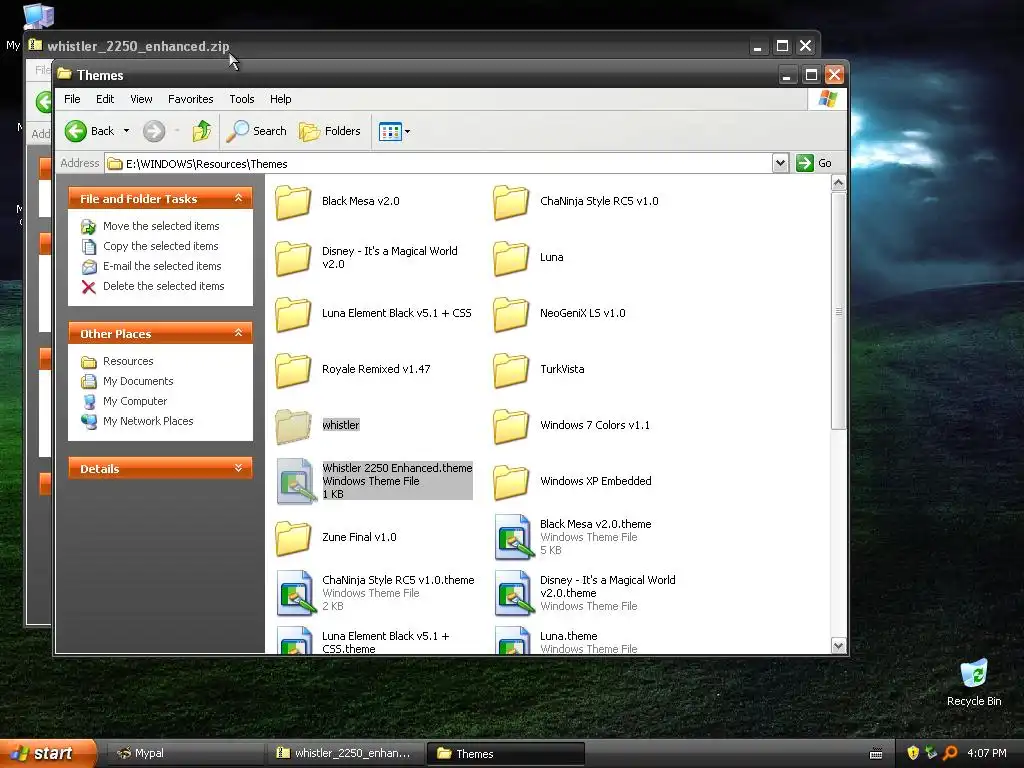Click the Back arrow icon
1024x768 pixels.
[x=76, y=131]
